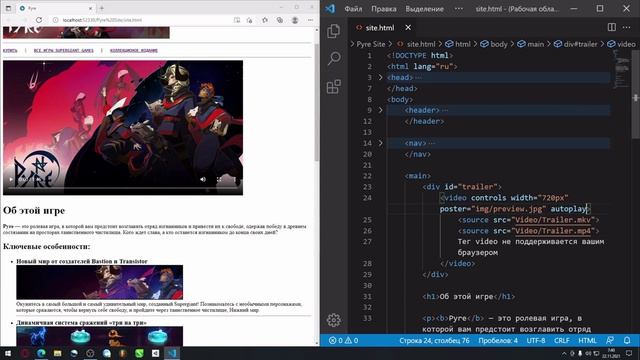Click the main breadcrumb item
Screen dimensions: 640x360
(531, 44)
